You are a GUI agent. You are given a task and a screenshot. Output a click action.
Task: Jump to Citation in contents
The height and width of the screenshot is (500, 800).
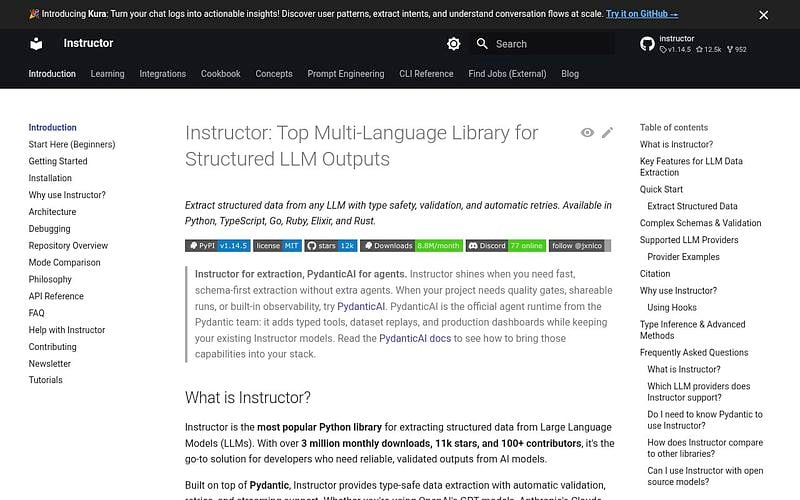click(655, 273)
